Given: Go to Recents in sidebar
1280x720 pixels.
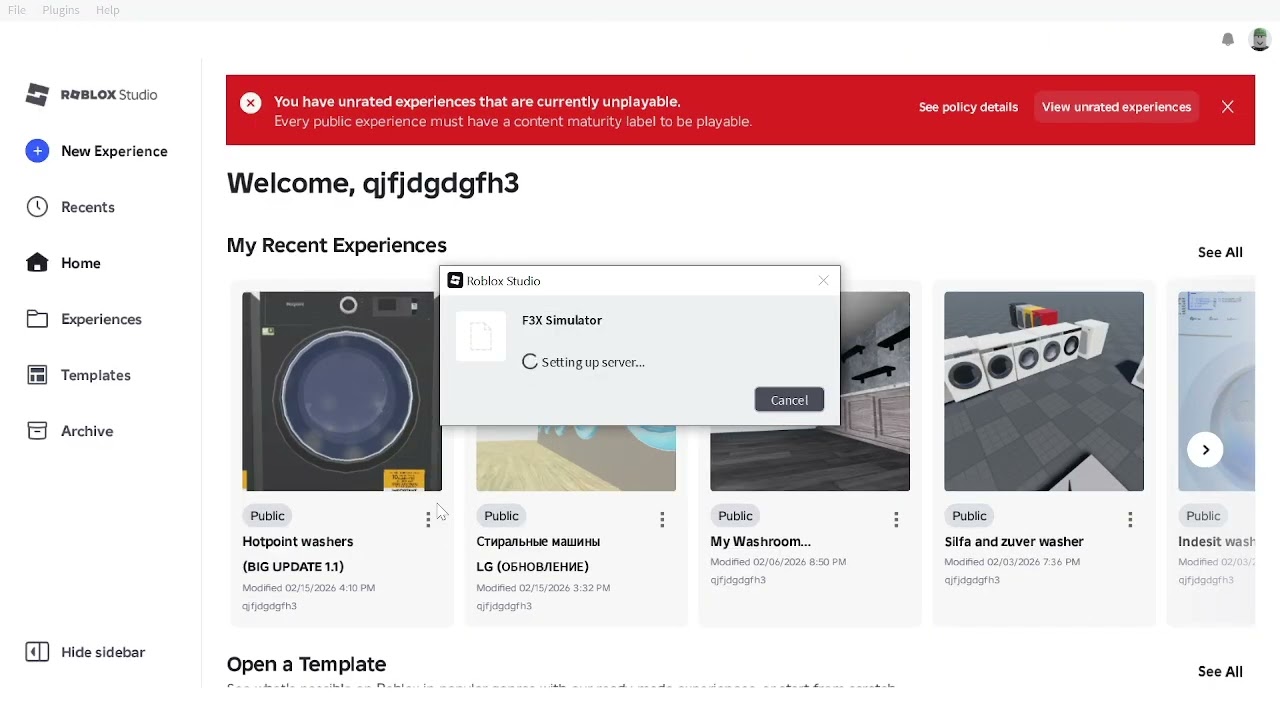Looking at the screenshot, I should 88,207.
